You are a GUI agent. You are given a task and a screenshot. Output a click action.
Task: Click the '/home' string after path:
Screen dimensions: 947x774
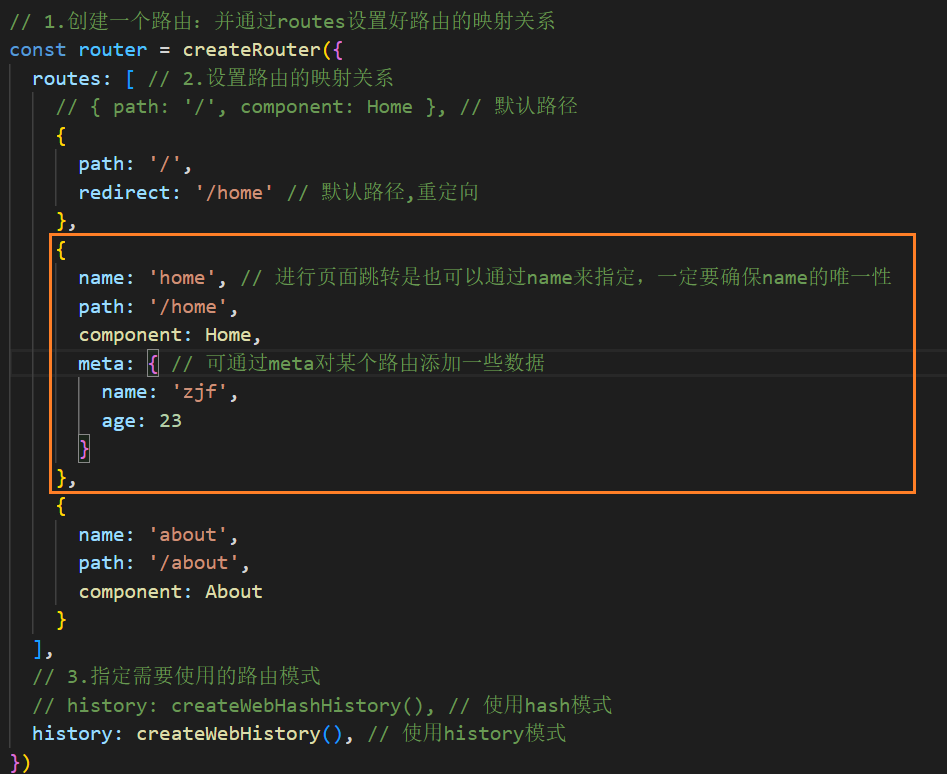[188, 307]
